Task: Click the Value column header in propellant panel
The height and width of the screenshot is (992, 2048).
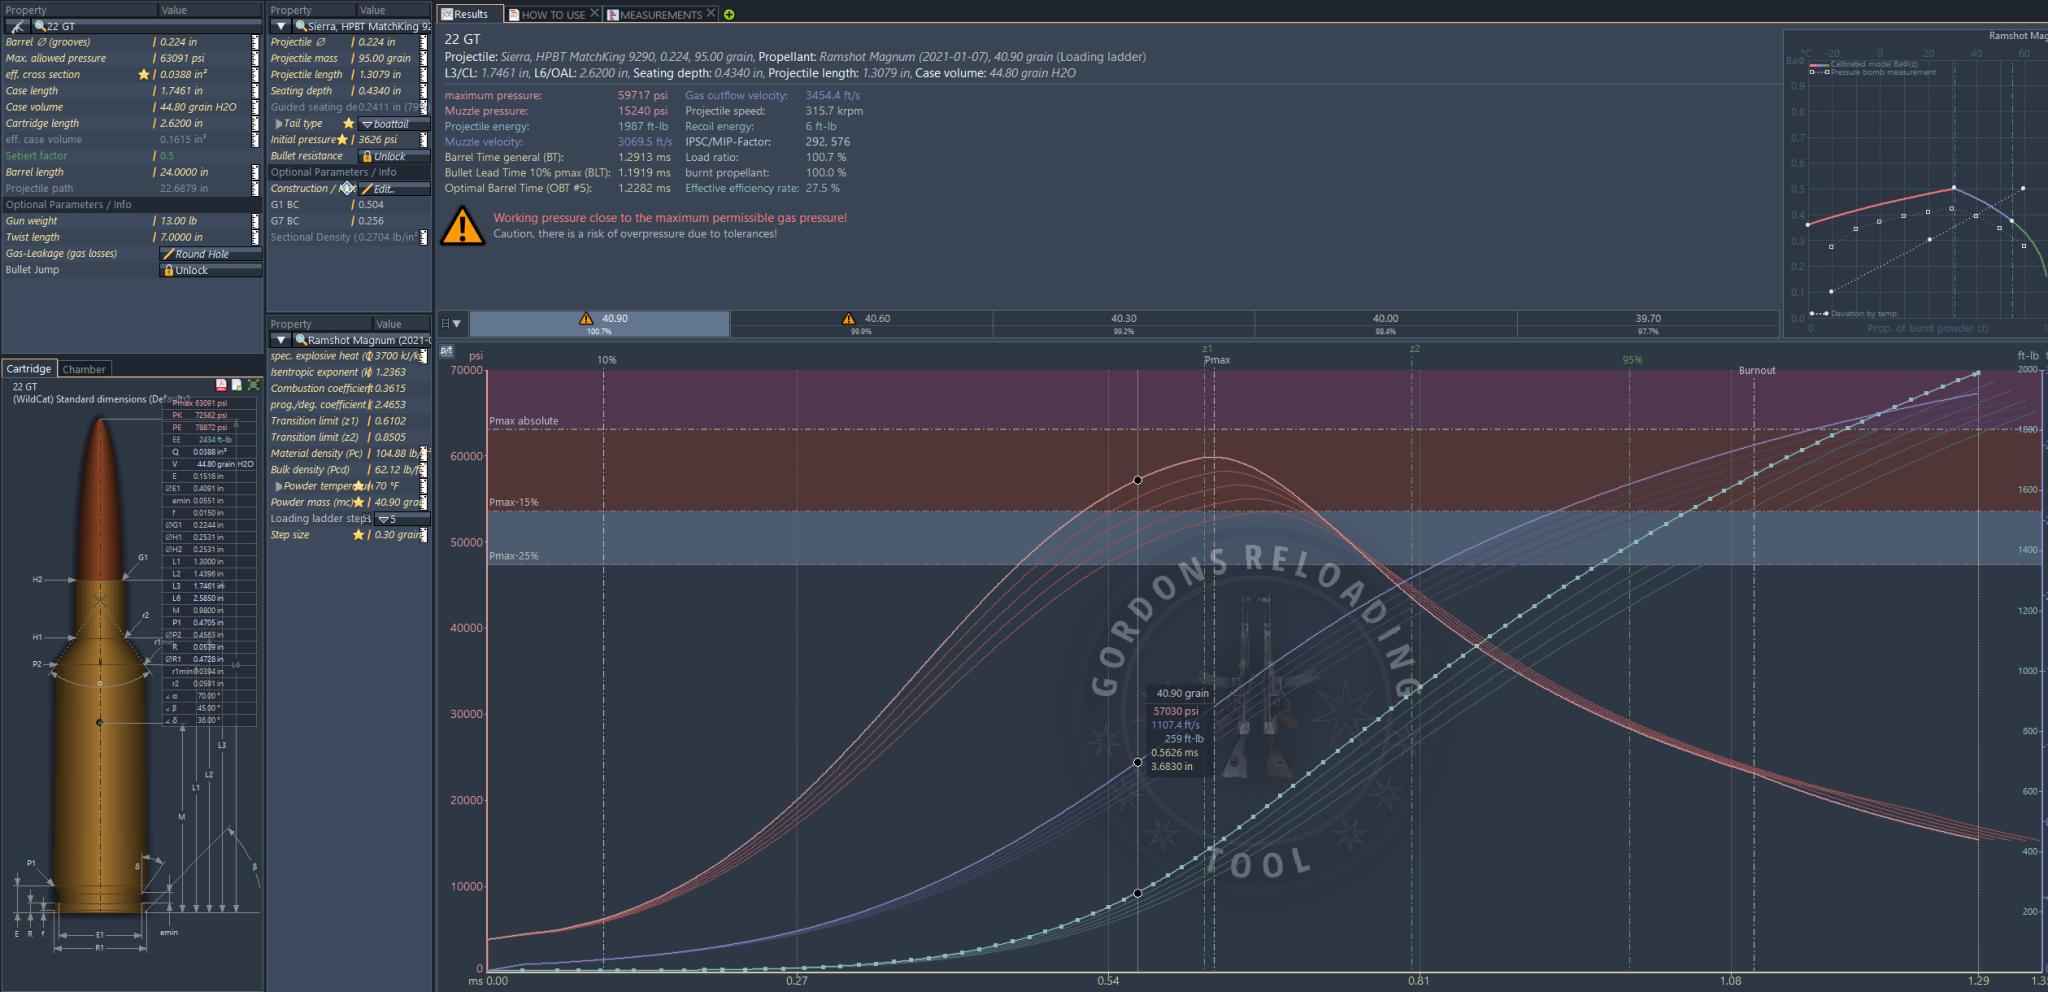Action: [x=401, y=324]
